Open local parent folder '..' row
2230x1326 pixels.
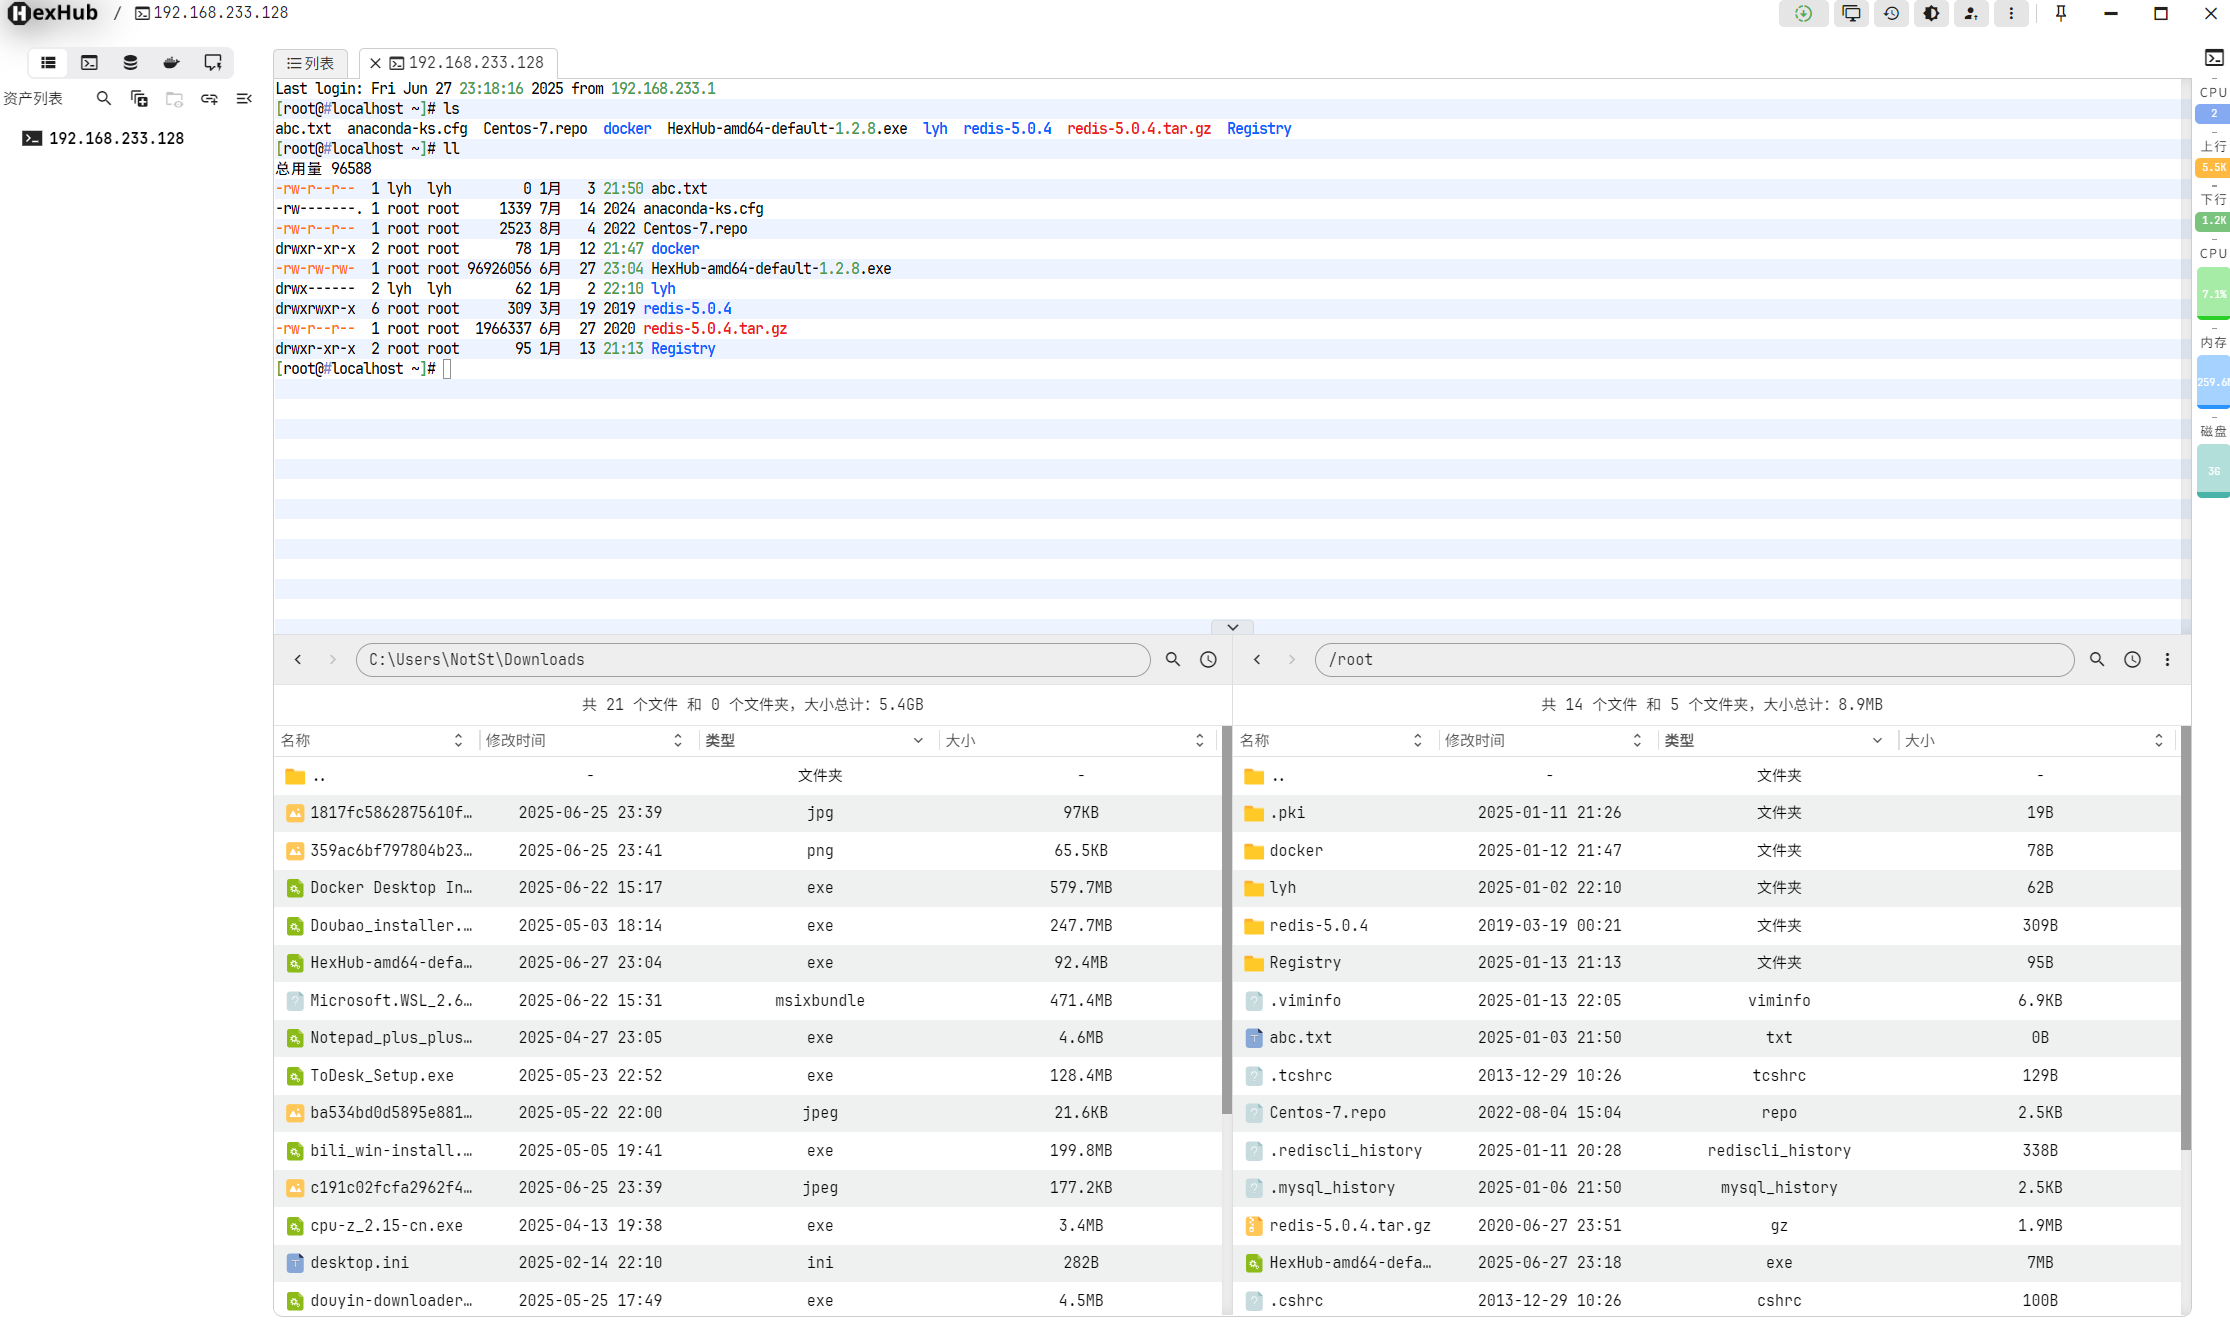(748, 776)
